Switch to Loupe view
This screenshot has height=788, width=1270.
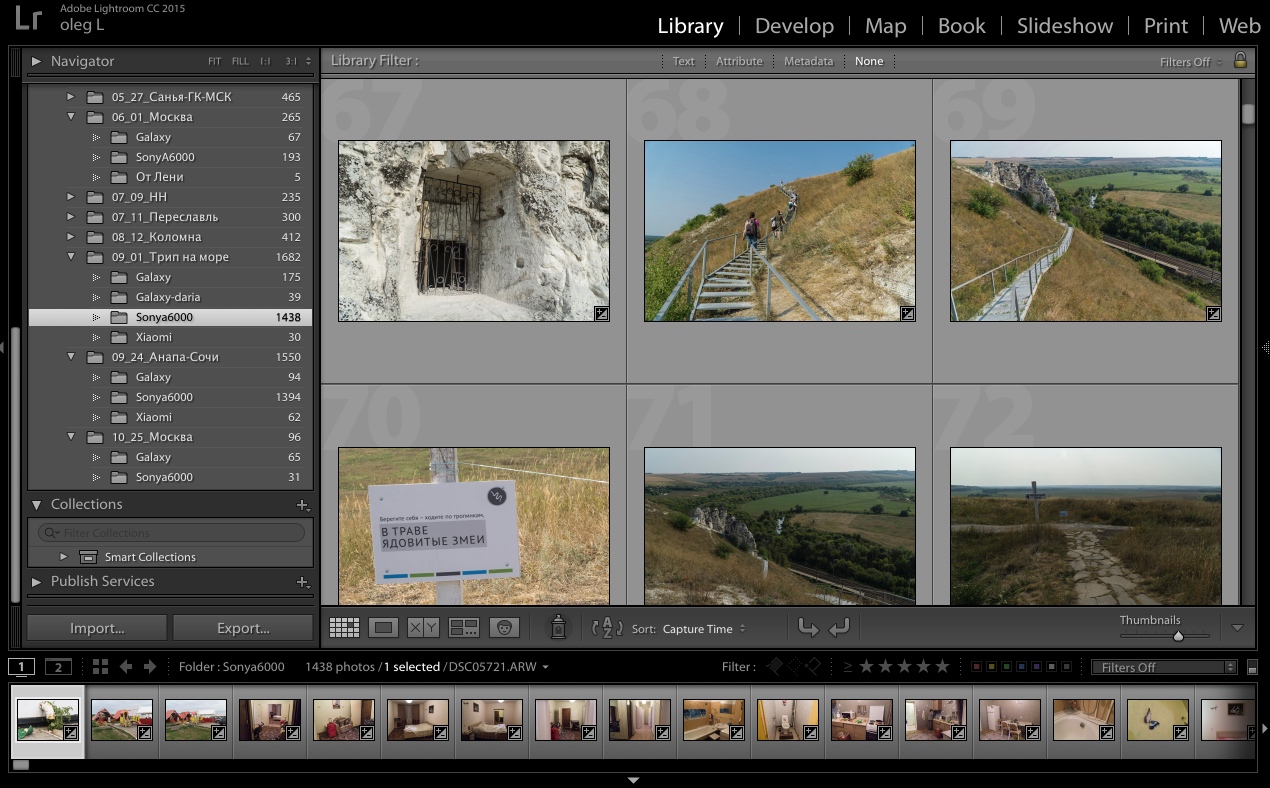click(x=383, y=628)
